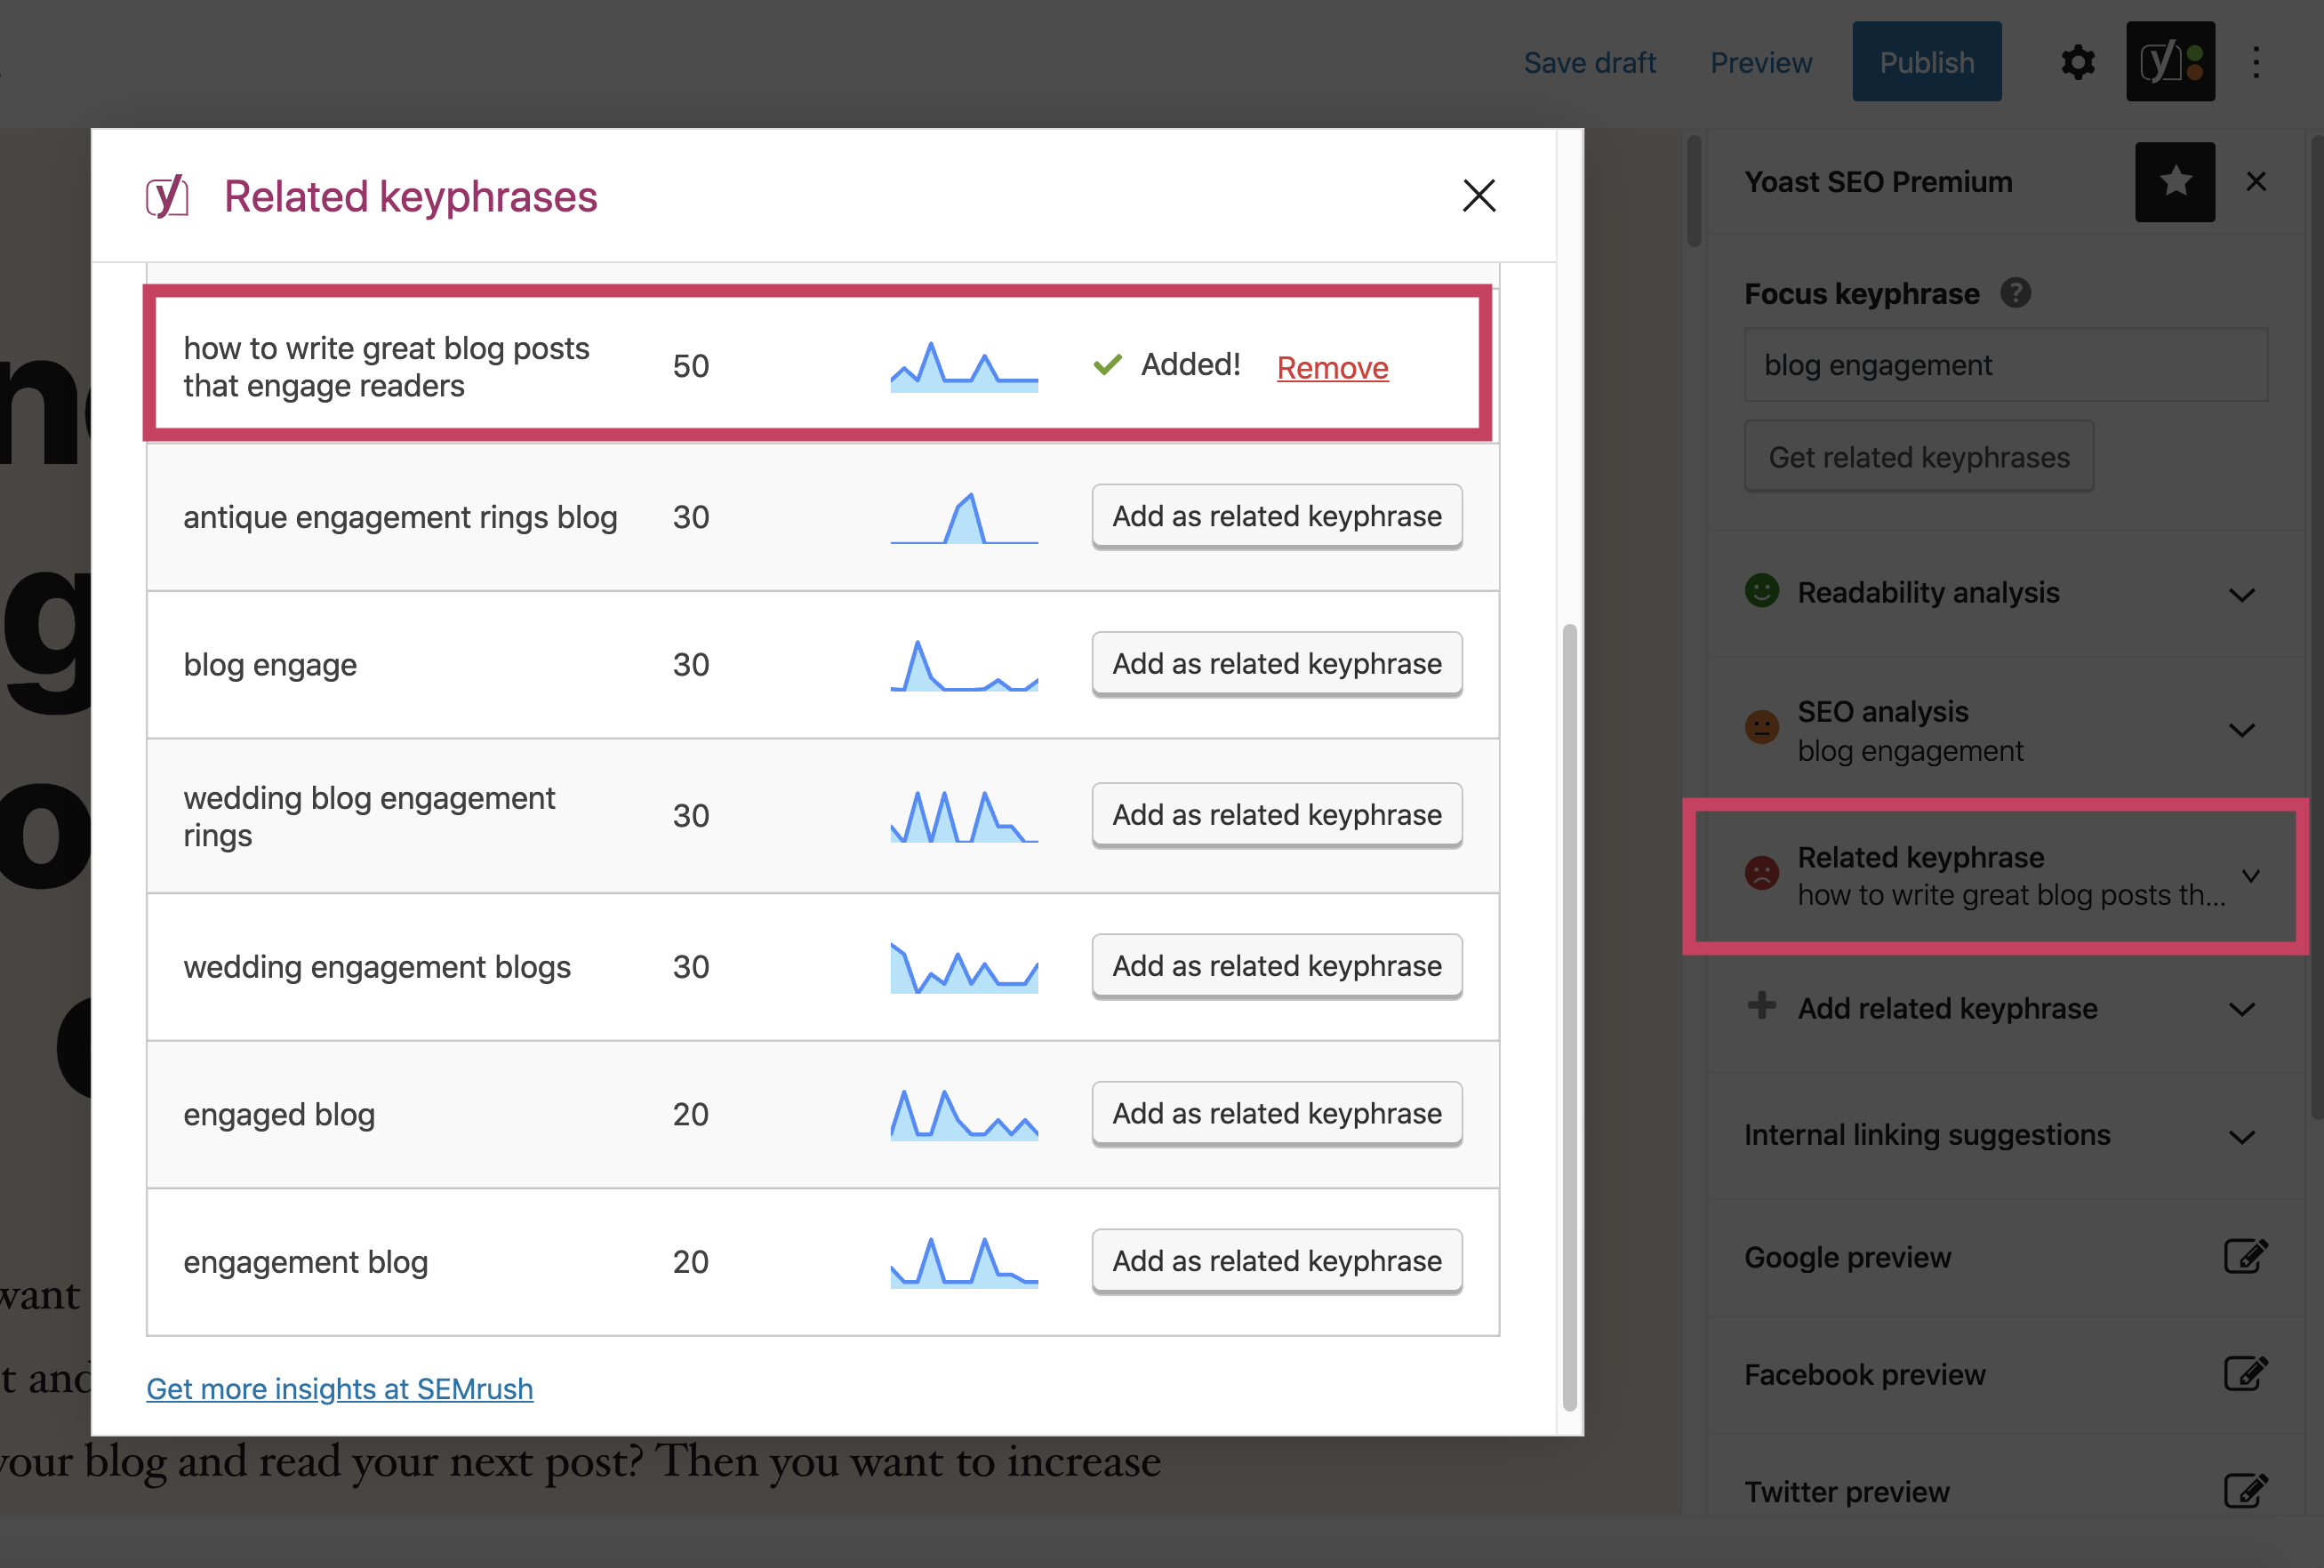
Task: Click the Yoast logo in the modal header
Action: click(167, 196)
